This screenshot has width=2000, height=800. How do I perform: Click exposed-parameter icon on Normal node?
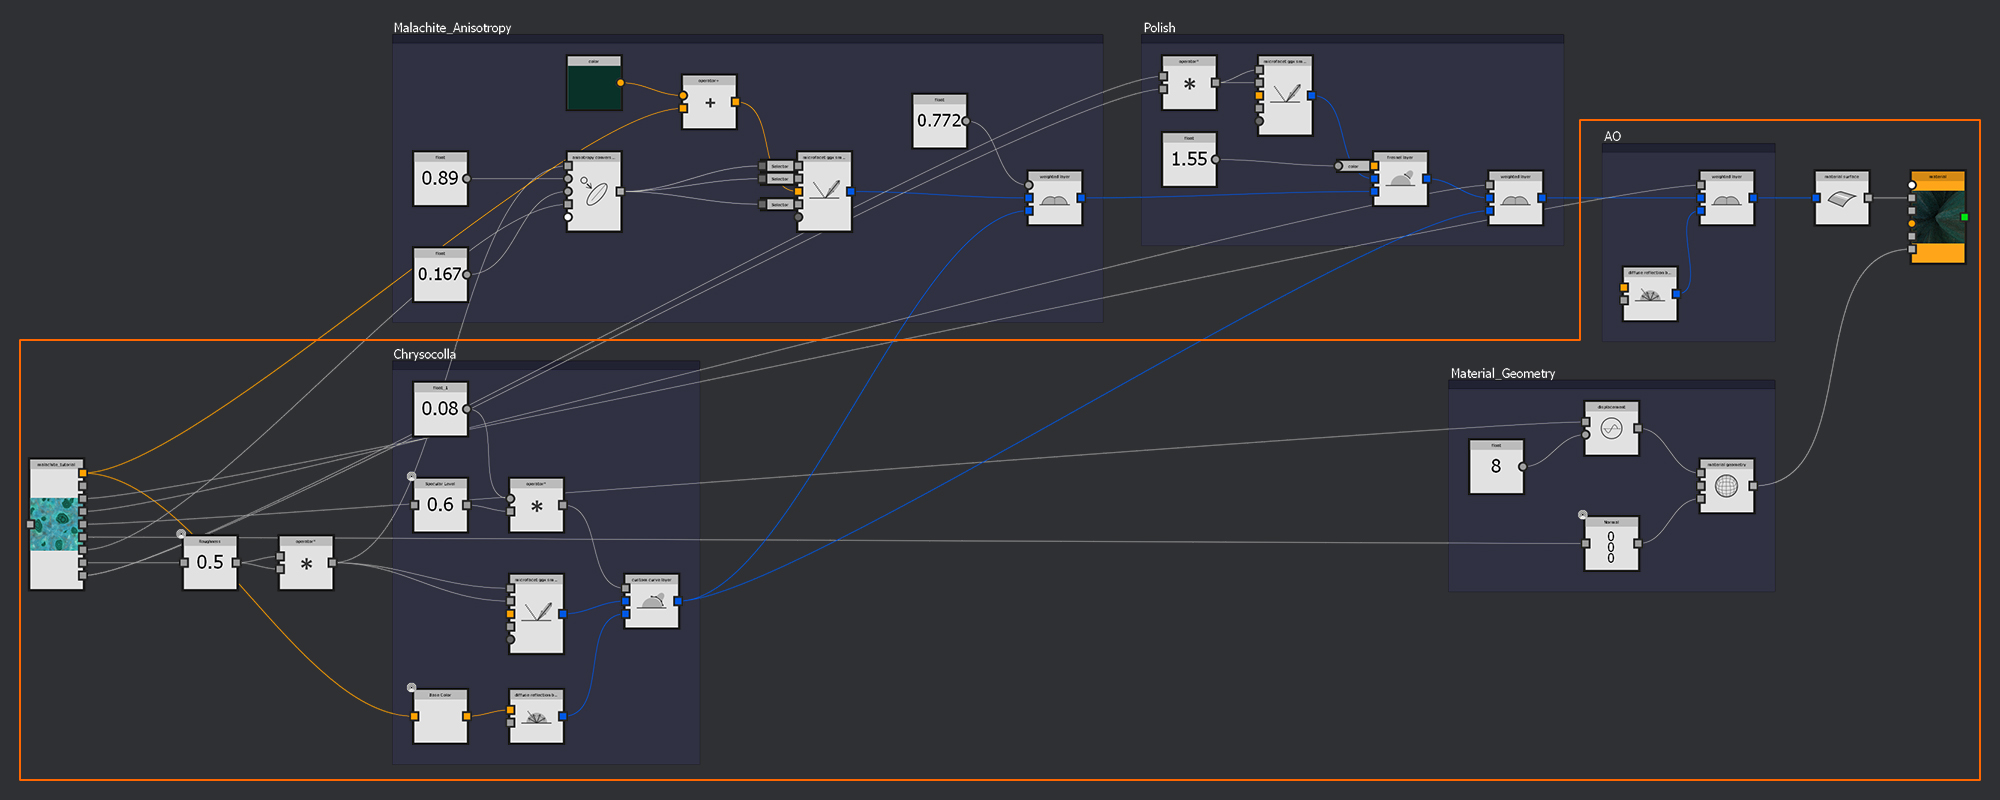(x=1582, y=515)
